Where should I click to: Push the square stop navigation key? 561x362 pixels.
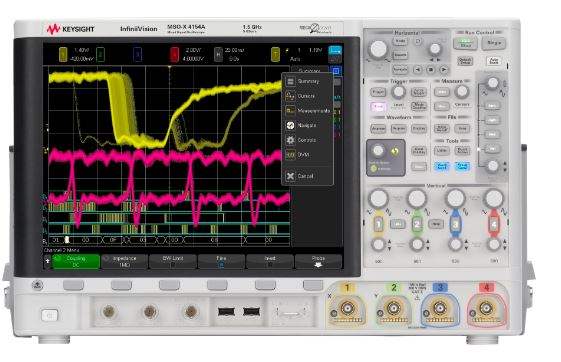tap(430, 69)
